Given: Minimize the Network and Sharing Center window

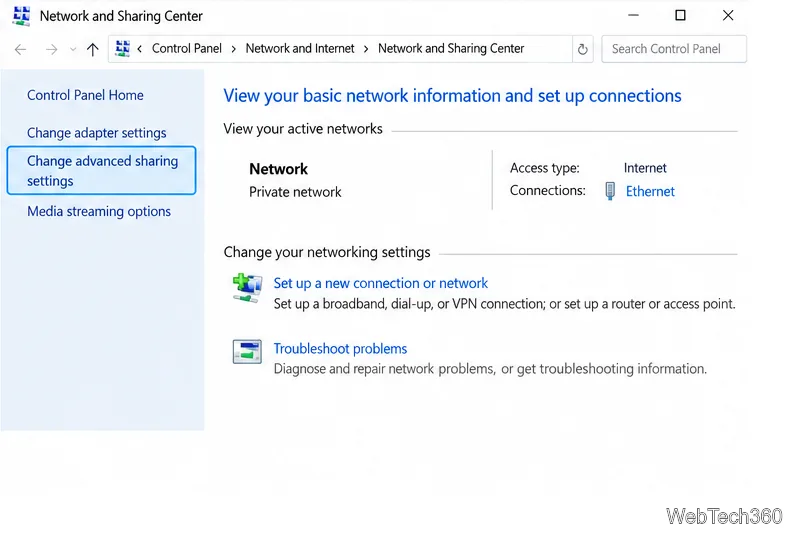Looking at the screenshot, I should [633, 15].
